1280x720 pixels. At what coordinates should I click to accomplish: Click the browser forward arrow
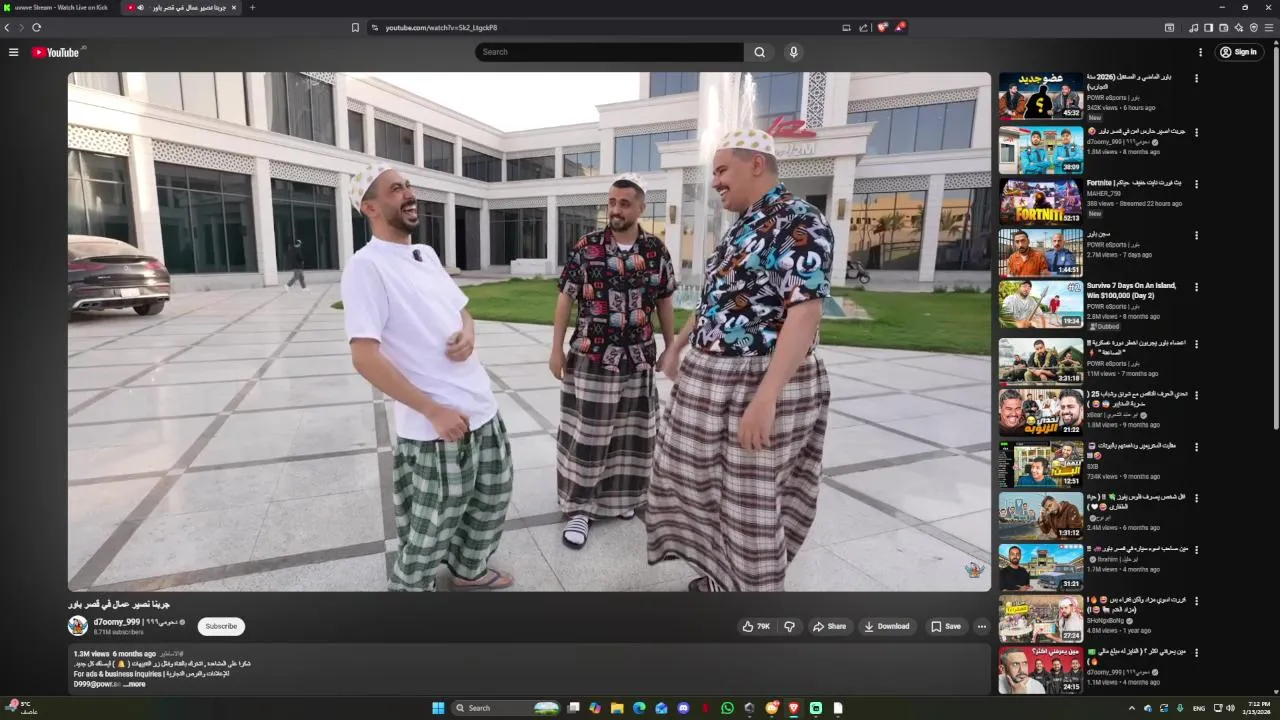coord(20,27)
